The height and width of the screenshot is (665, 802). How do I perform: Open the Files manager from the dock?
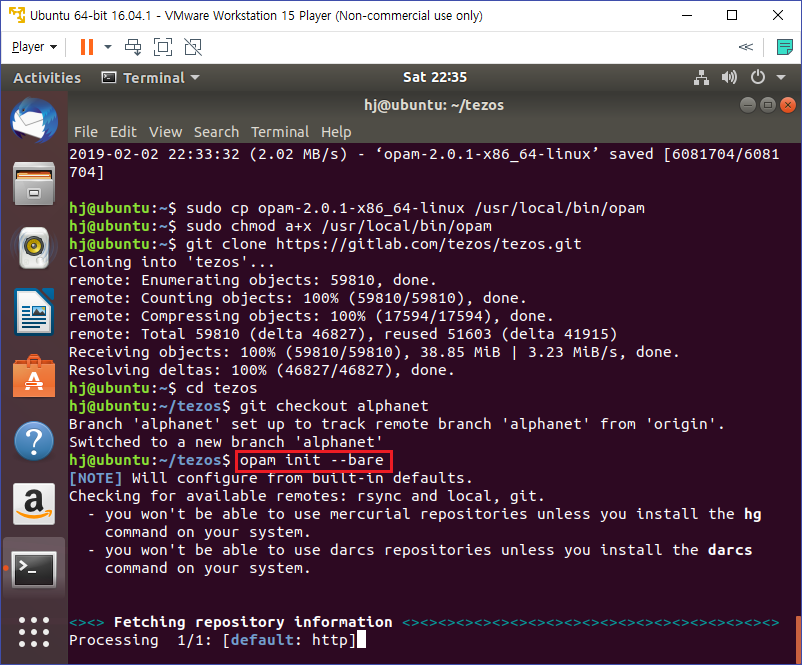point(34,184)
